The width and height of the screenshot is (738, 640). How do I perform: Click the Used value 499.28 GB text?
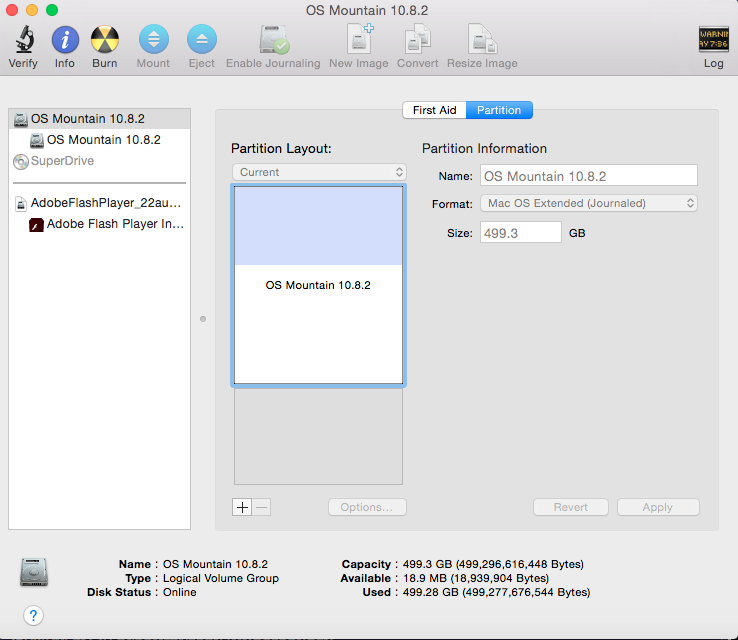click(x=497, y=592)
